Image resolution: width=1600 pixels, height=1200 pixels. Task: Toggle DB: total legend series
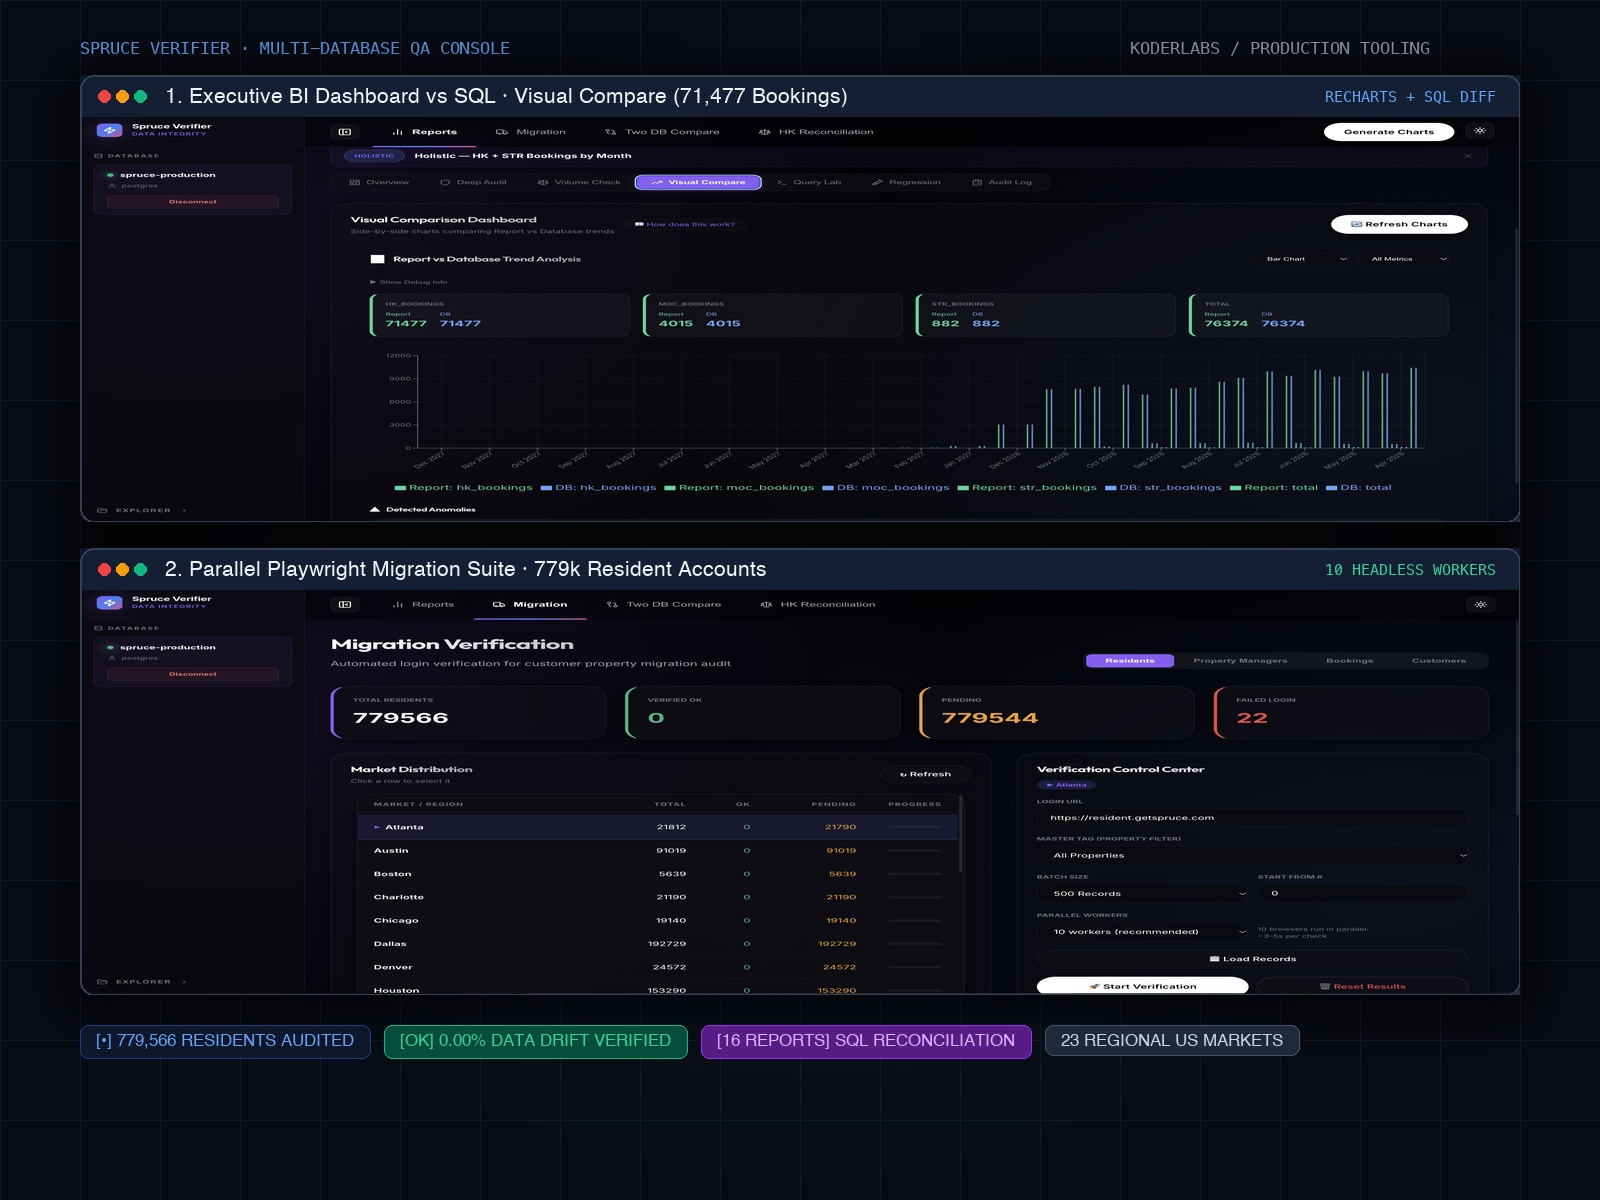[1358, 488]
